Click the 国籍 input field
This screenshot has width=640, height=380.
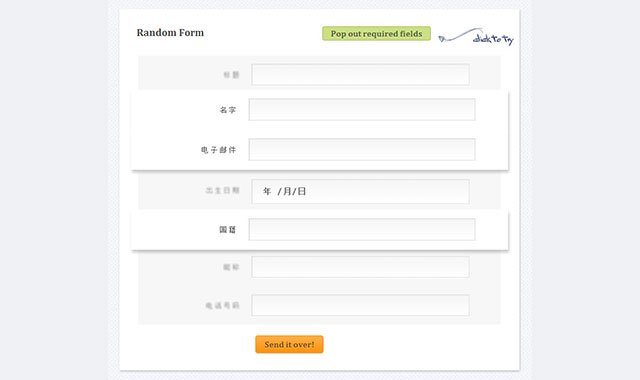coord(362,229)
